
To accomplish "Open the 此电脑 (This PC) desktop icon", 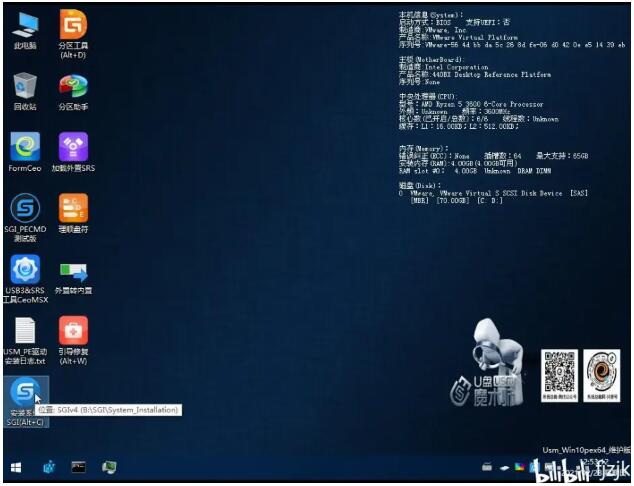I will click(25, 25).
